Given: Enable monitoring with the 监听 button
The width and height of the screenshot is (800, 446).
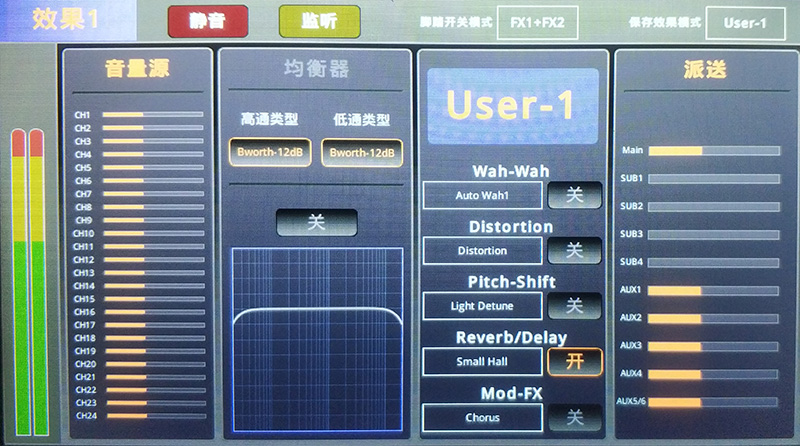Looking at the screenshot, I should click(x=319, y=21).
